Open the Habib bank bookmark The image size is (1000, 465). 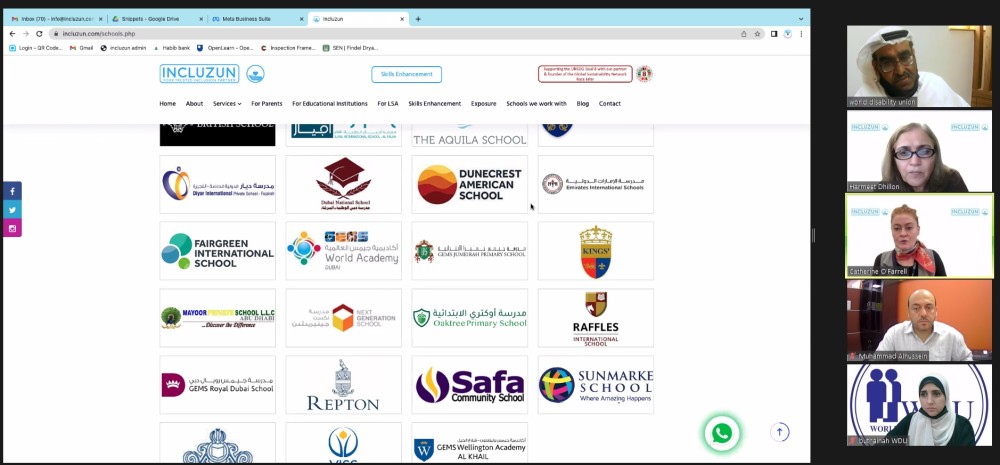click(x=172, y=48)
